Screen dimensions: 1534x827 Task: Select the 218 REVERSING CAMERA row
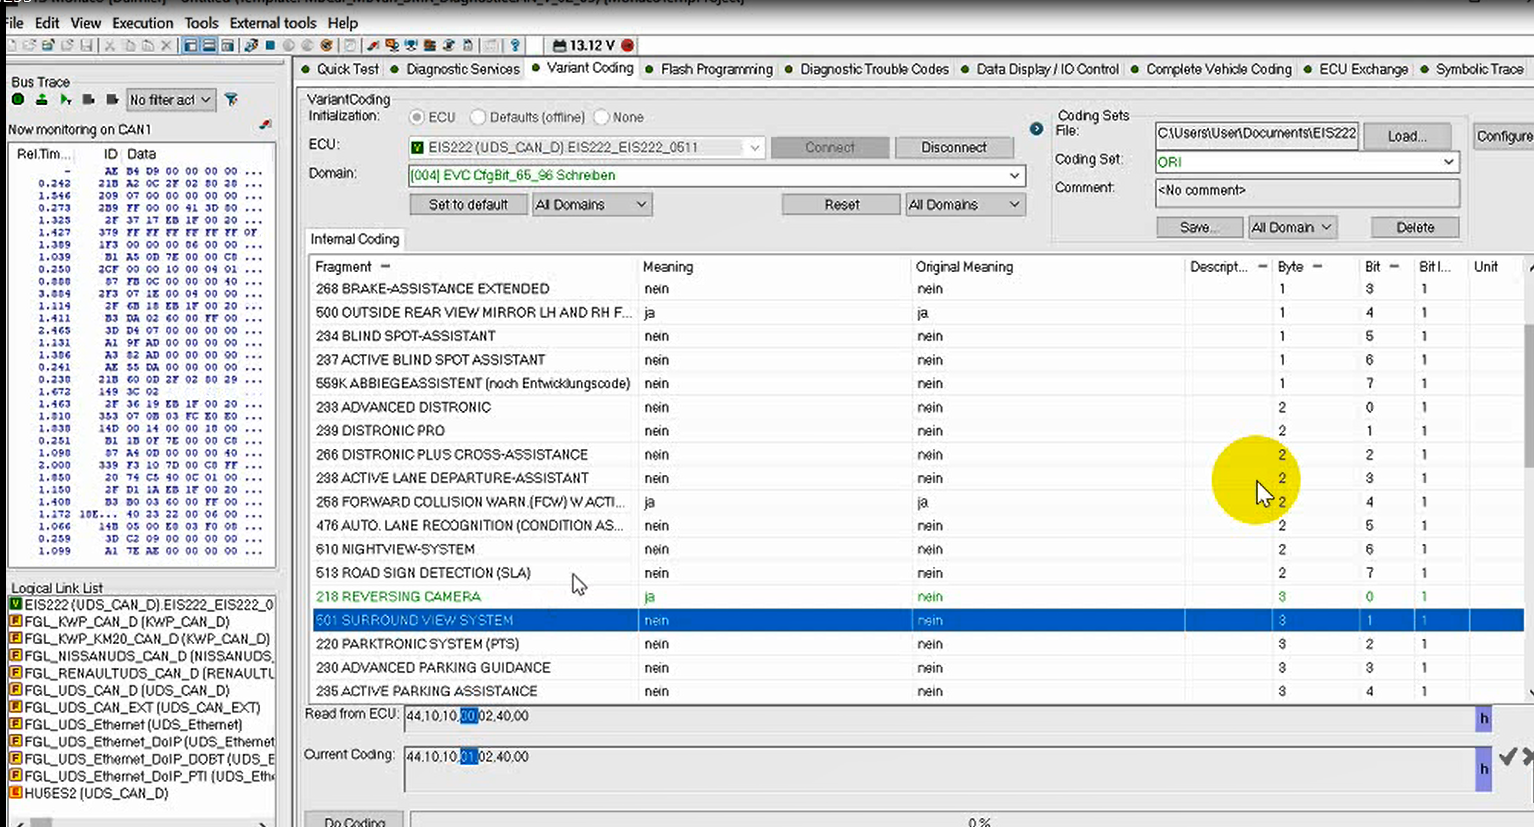click(918, 597)
